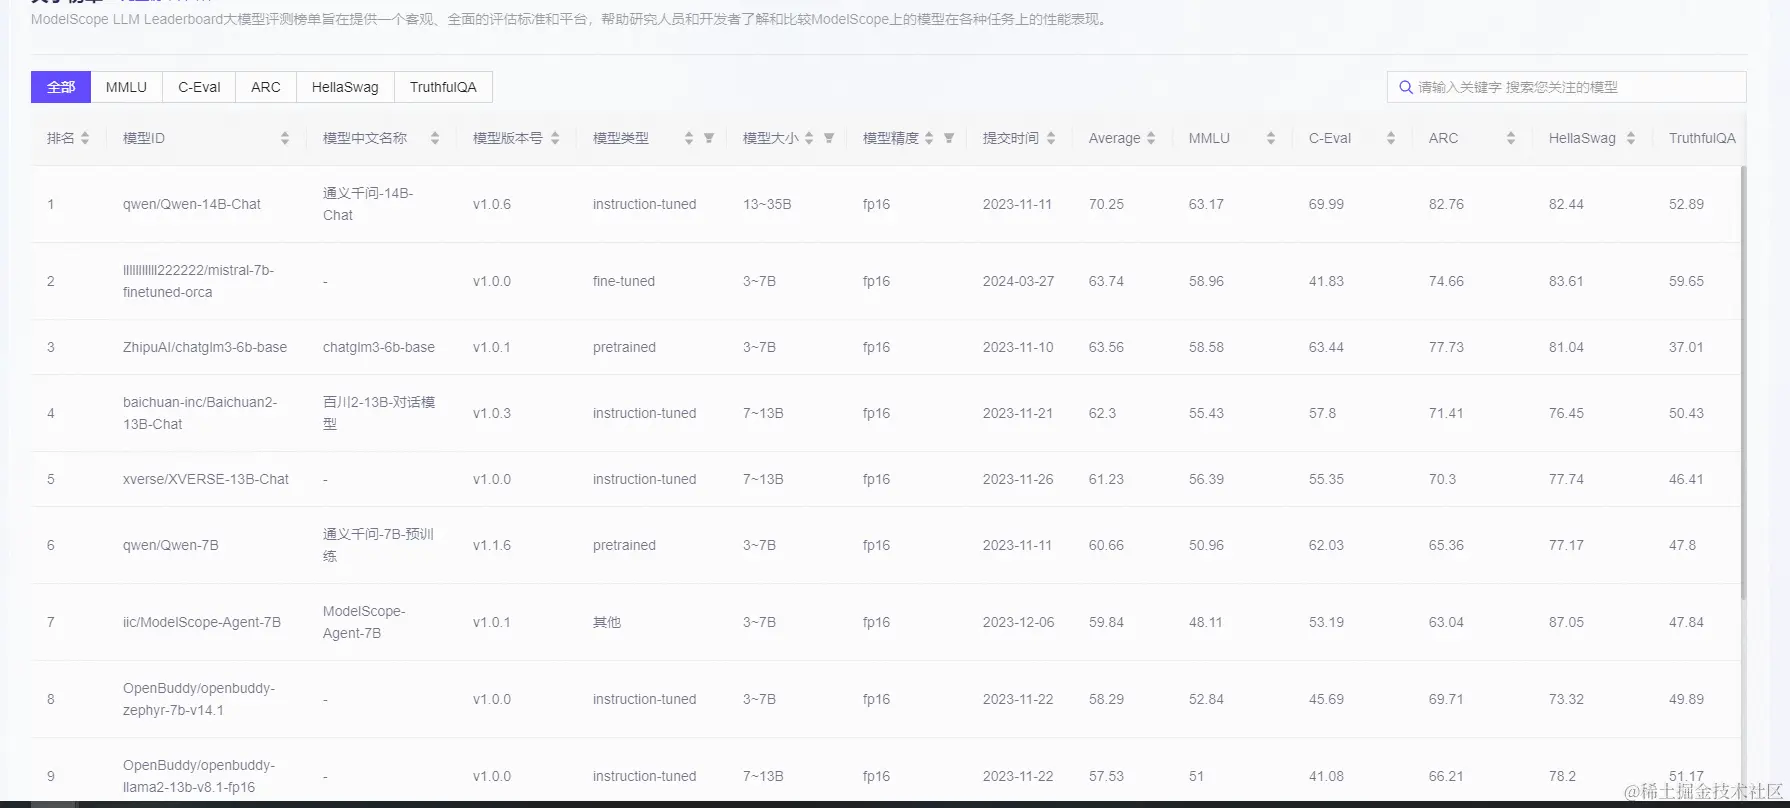The height and width of the screenshot is (808, 1790).
Task: Select the 13~35B model size cell
Action: pyautogui.click(x=767, y=204)
